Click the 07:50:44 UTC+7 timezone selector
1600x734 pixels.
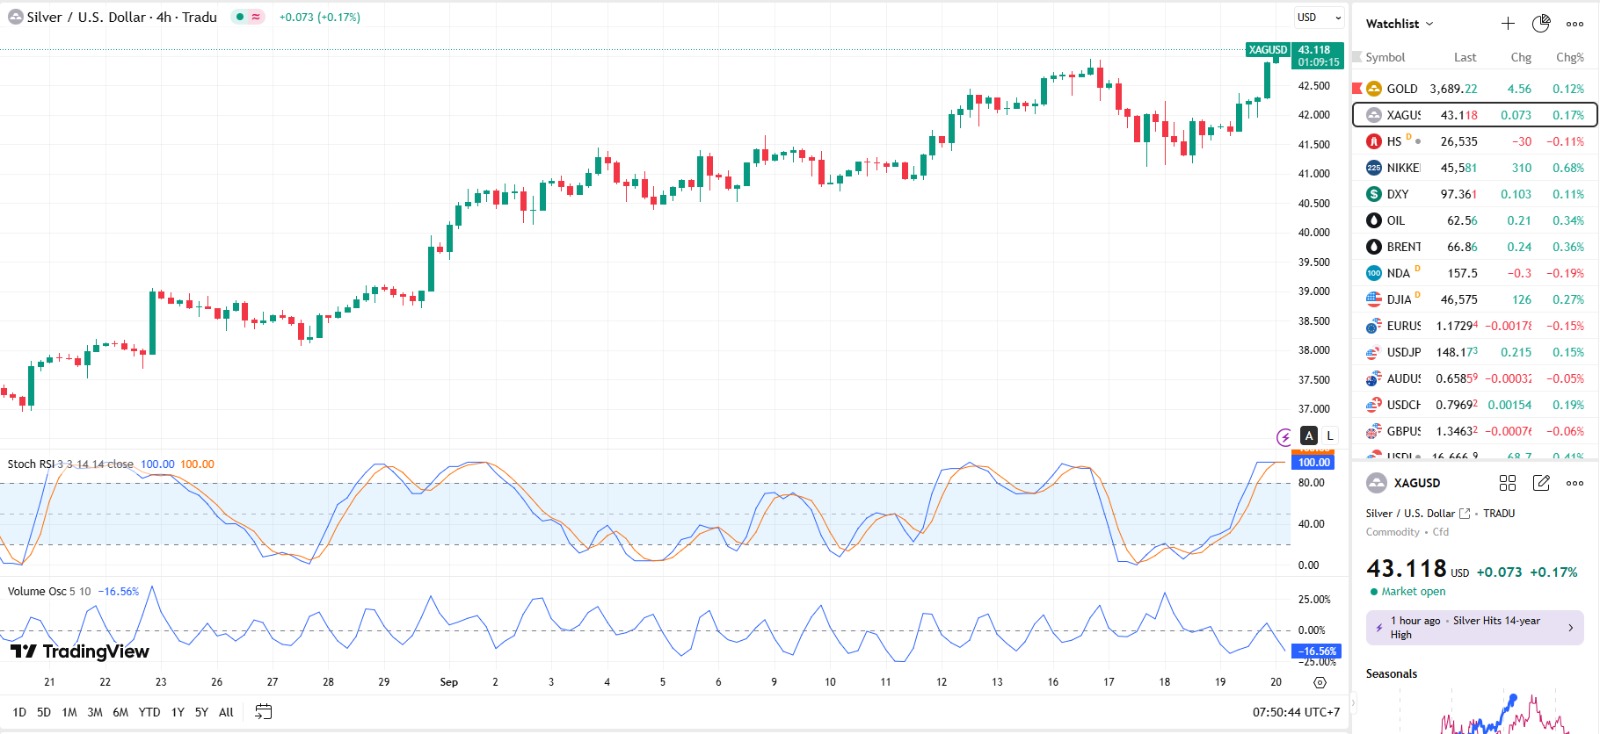1296,712
